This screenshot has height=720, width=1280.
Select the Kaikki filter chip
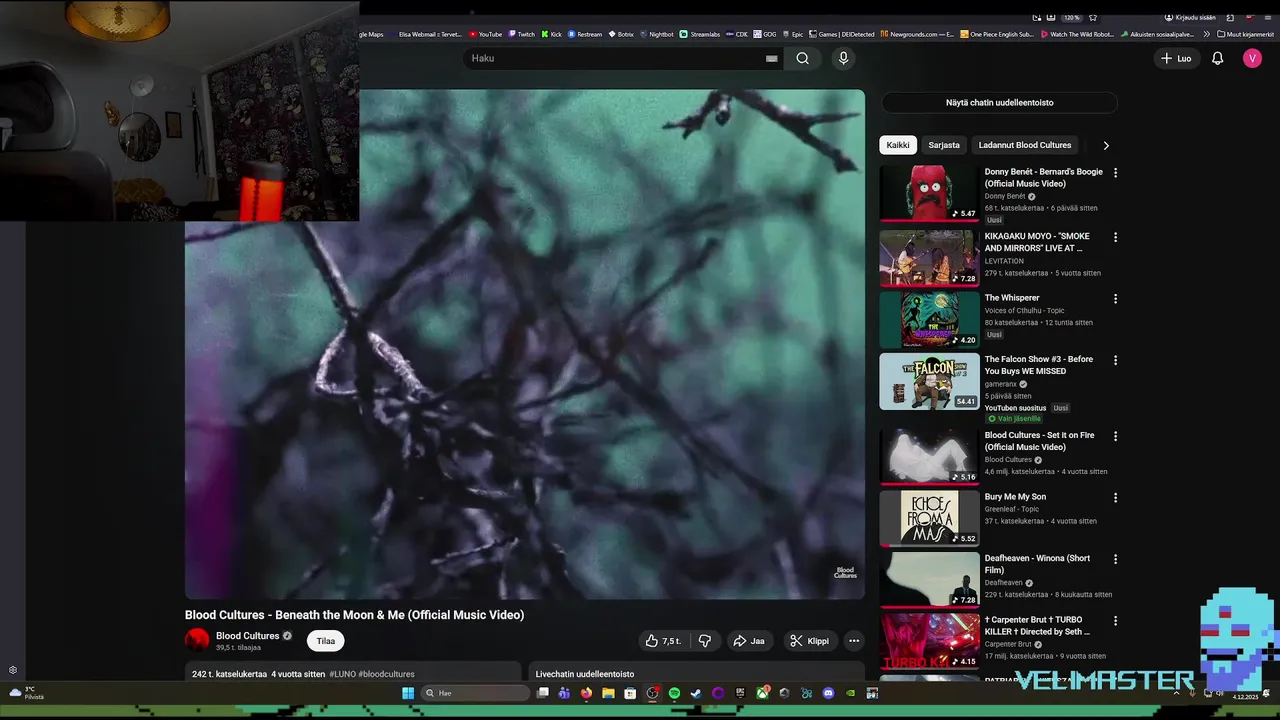898,145
